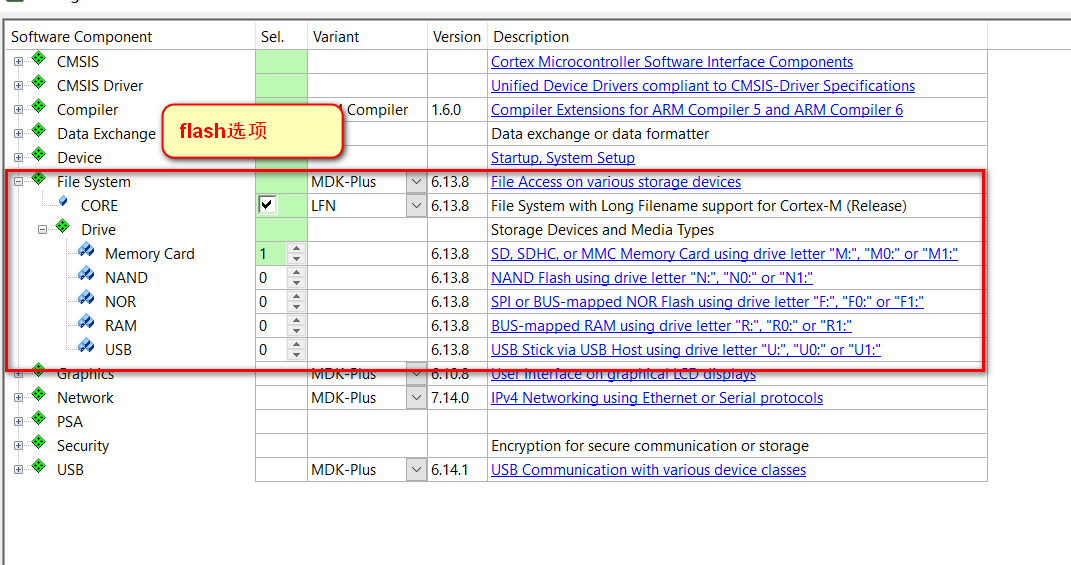Click the File System green diamond icon
The image size is (1071, 565).
click(x=39, y=180)
